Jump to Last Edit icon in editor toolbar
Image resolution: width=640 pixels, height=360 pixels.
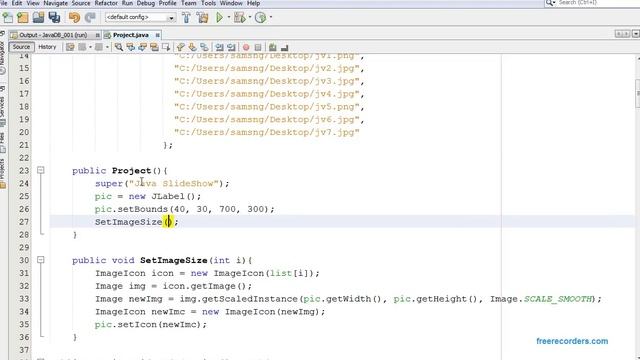(x=70, y=47)
